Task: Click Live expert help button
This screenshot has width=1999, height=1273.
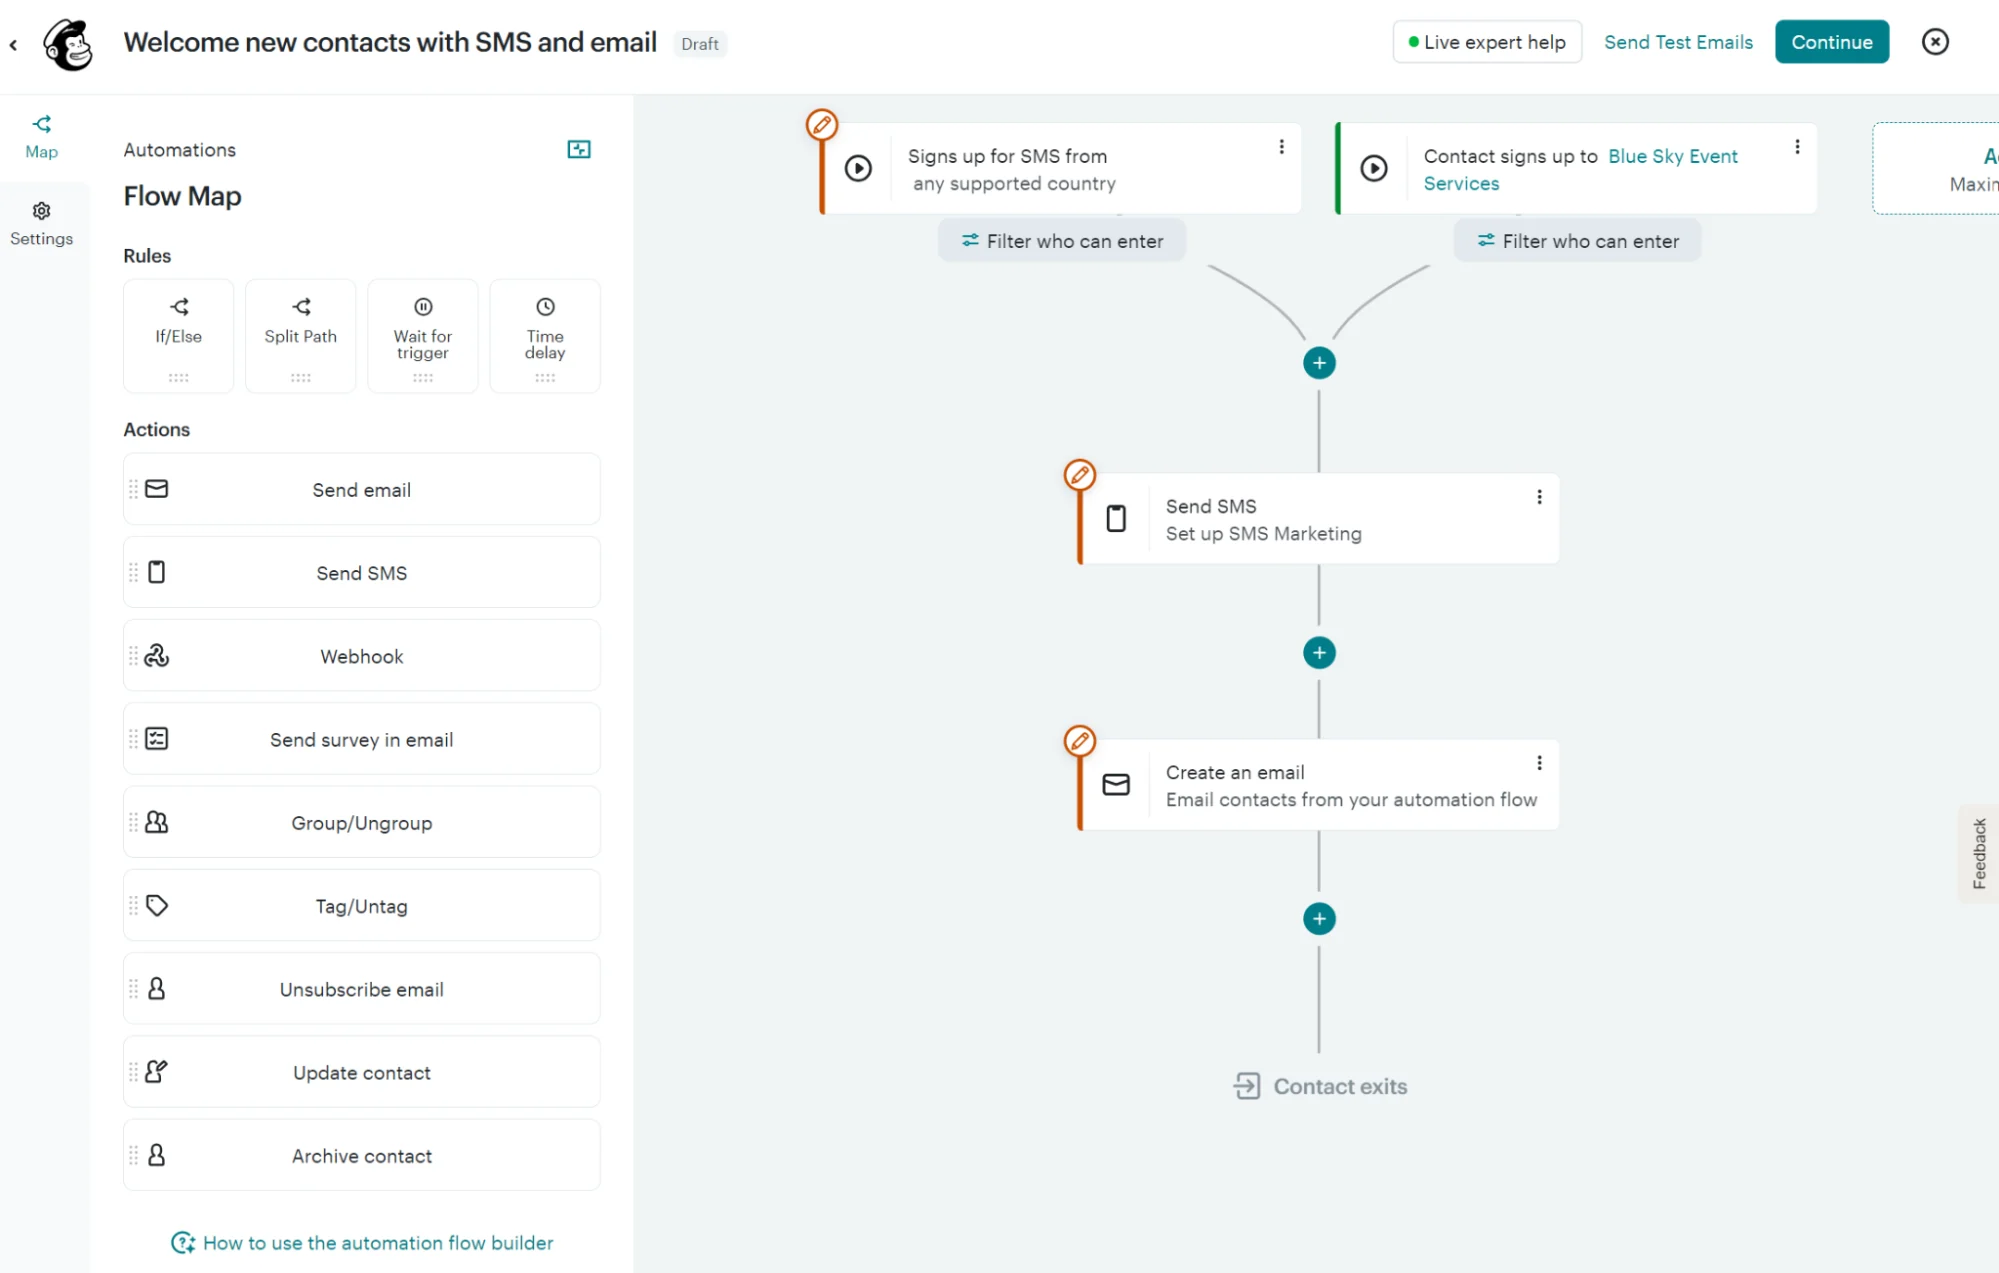Action: [1487, 42]
